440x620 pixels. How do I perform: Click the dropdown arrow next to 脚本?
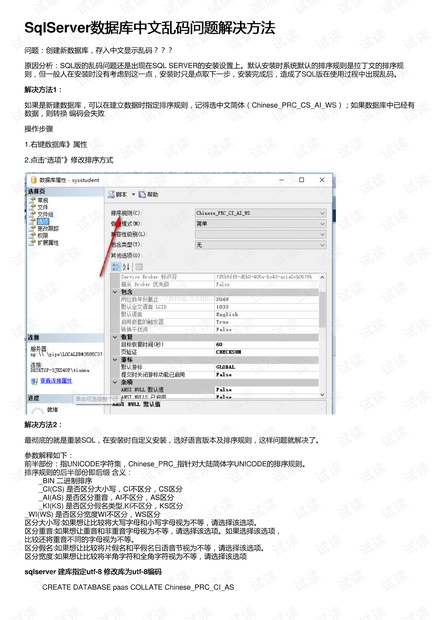tap(133, 194)
